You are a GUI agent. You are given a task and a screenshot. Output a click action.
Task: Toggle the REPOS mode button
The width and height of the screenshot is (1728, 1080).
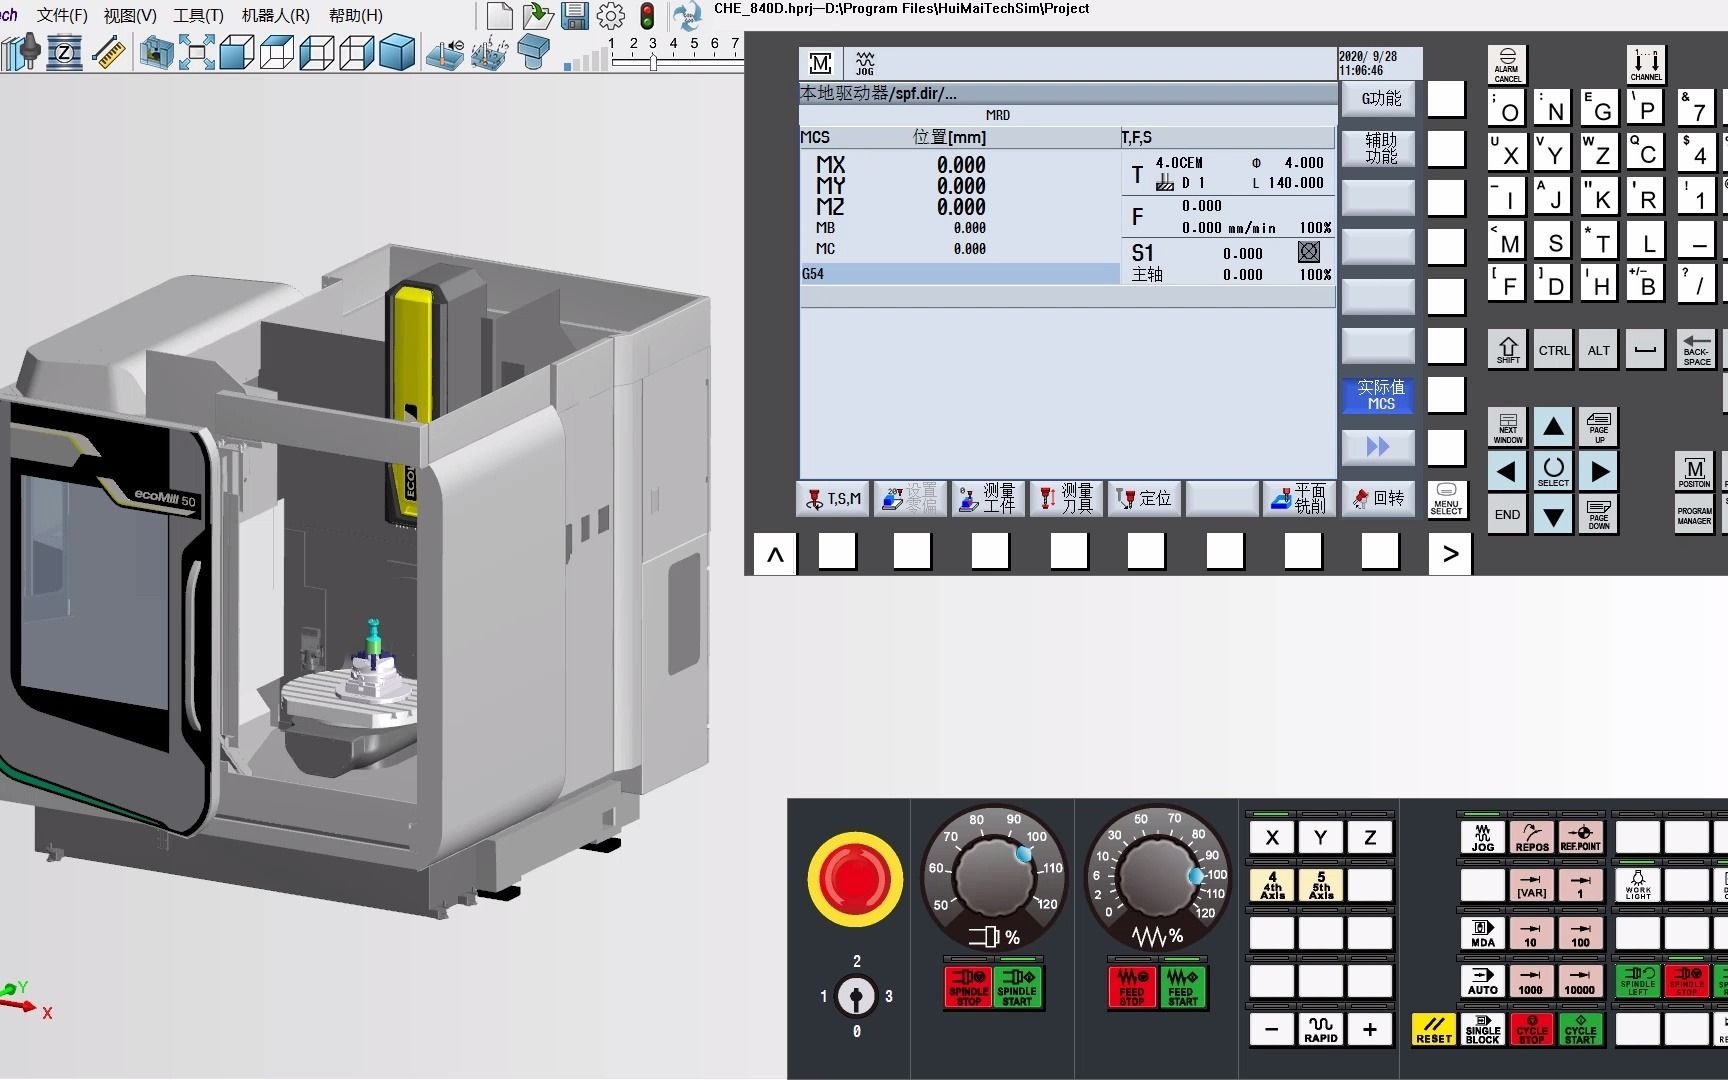coord(1531,837)
